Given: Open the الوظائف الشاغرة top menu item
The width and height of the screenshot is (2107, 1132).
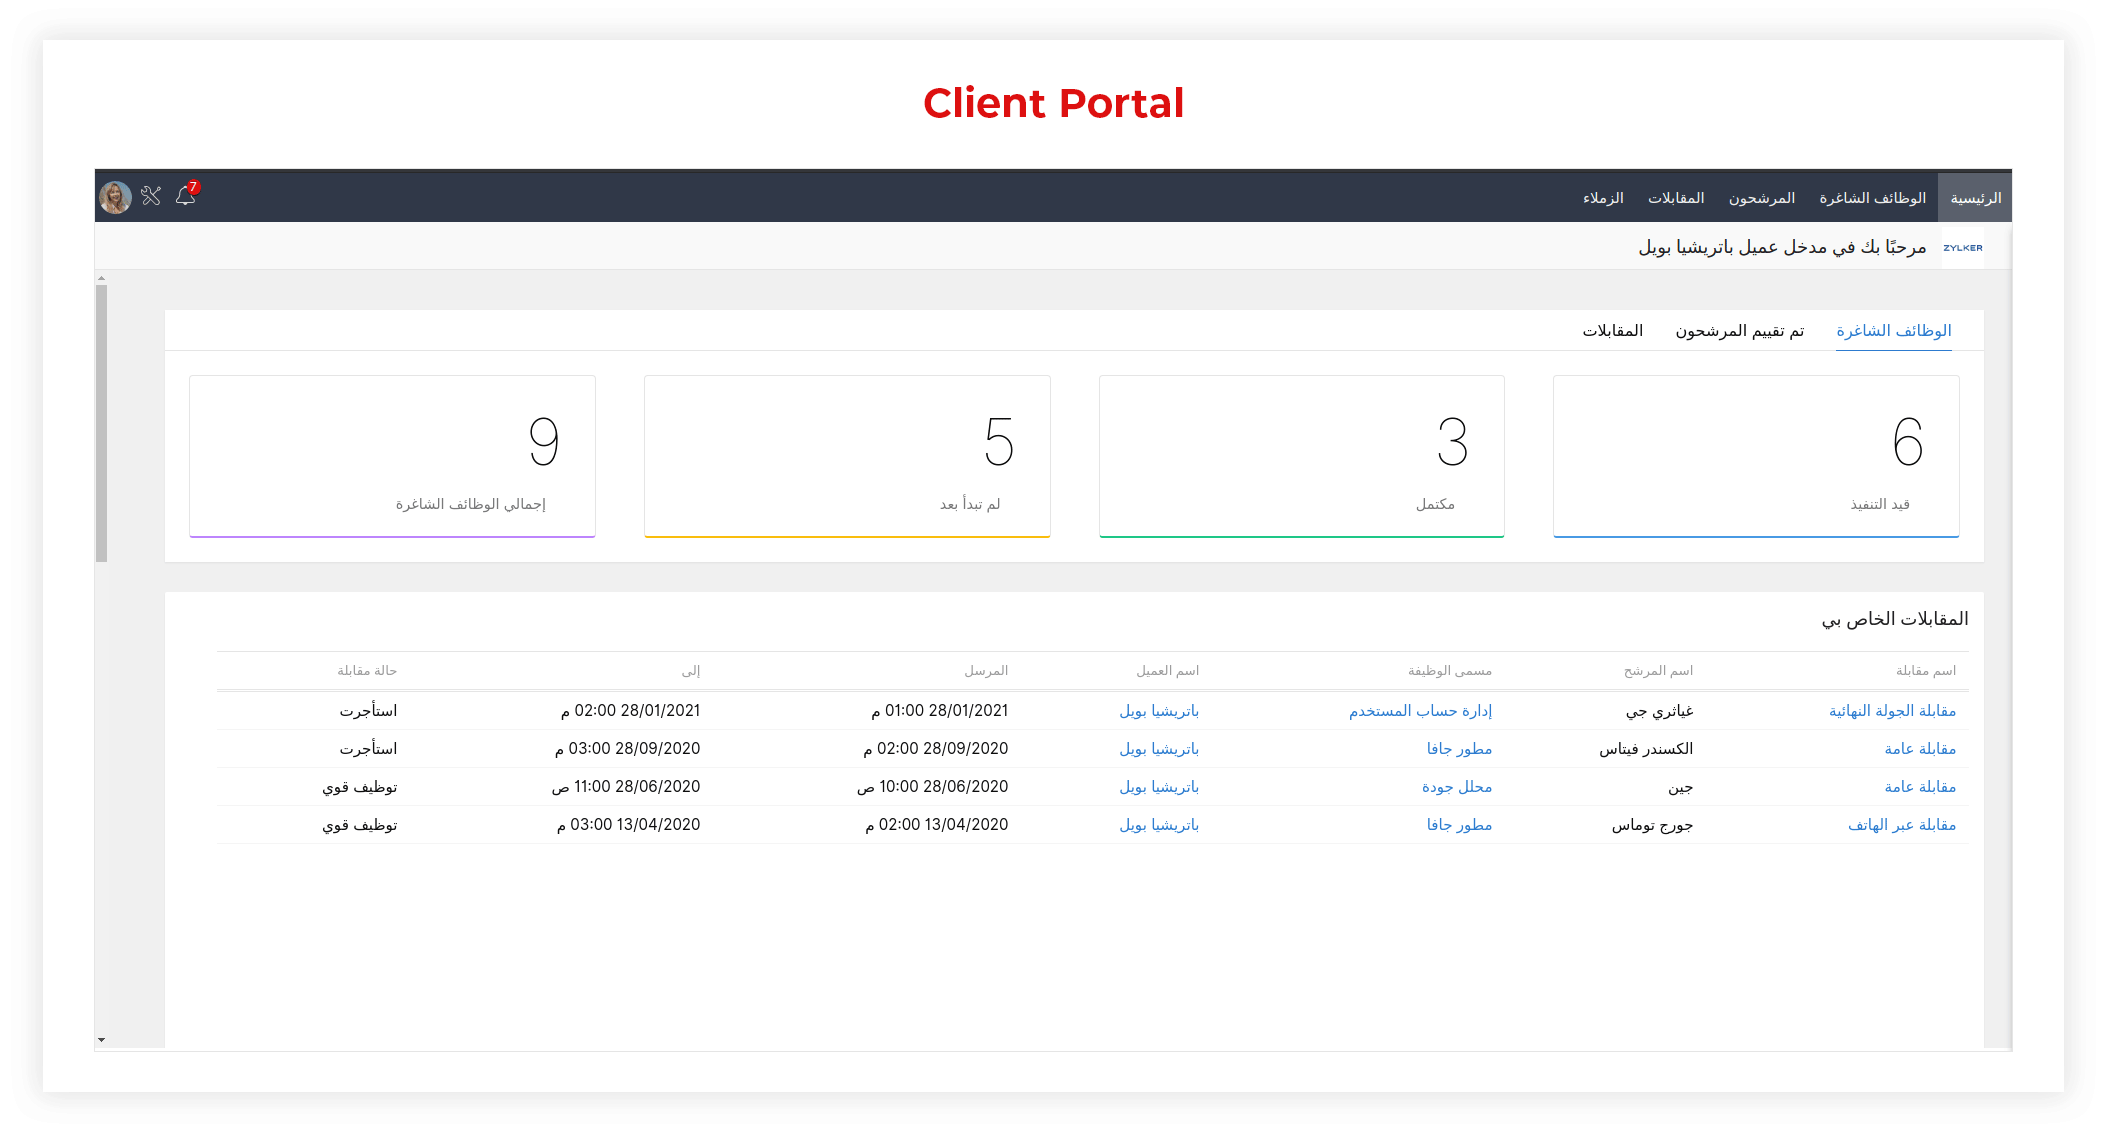Looking at the screenshot, I should [x=1872, y=198].
